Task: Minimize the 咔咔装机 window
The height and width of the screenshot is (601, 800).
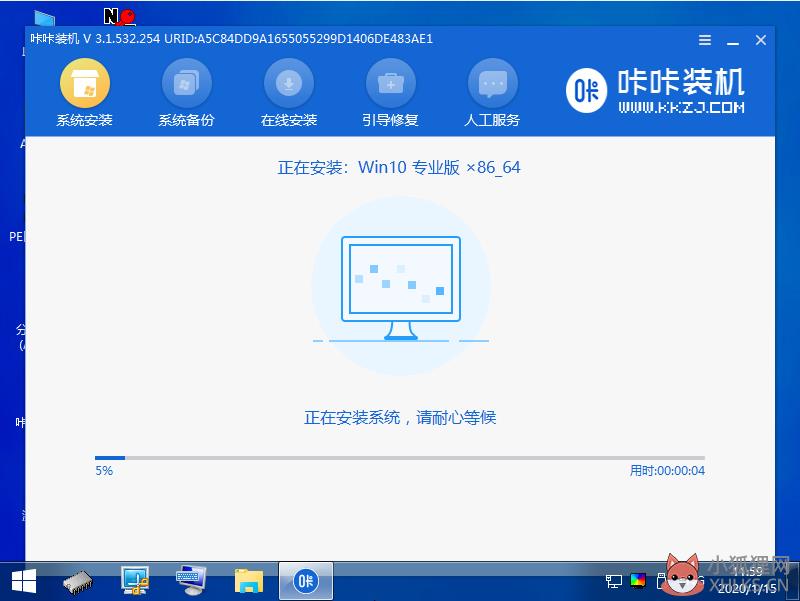Action: click(733, 41)
